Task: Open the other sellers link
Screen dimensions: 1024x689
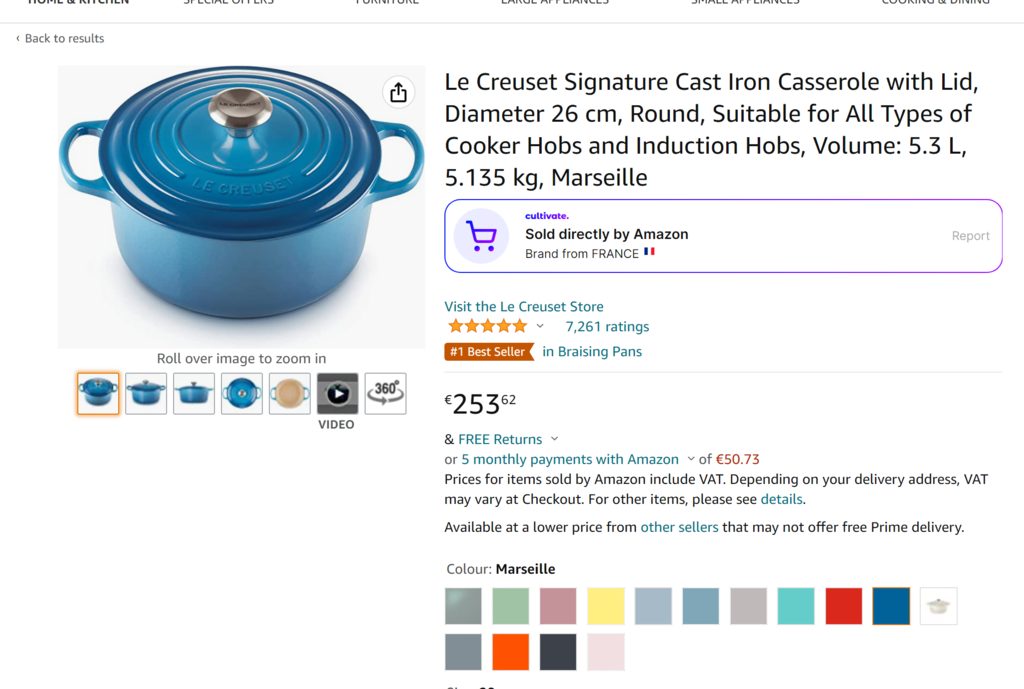Action: (x=679, y=527)
